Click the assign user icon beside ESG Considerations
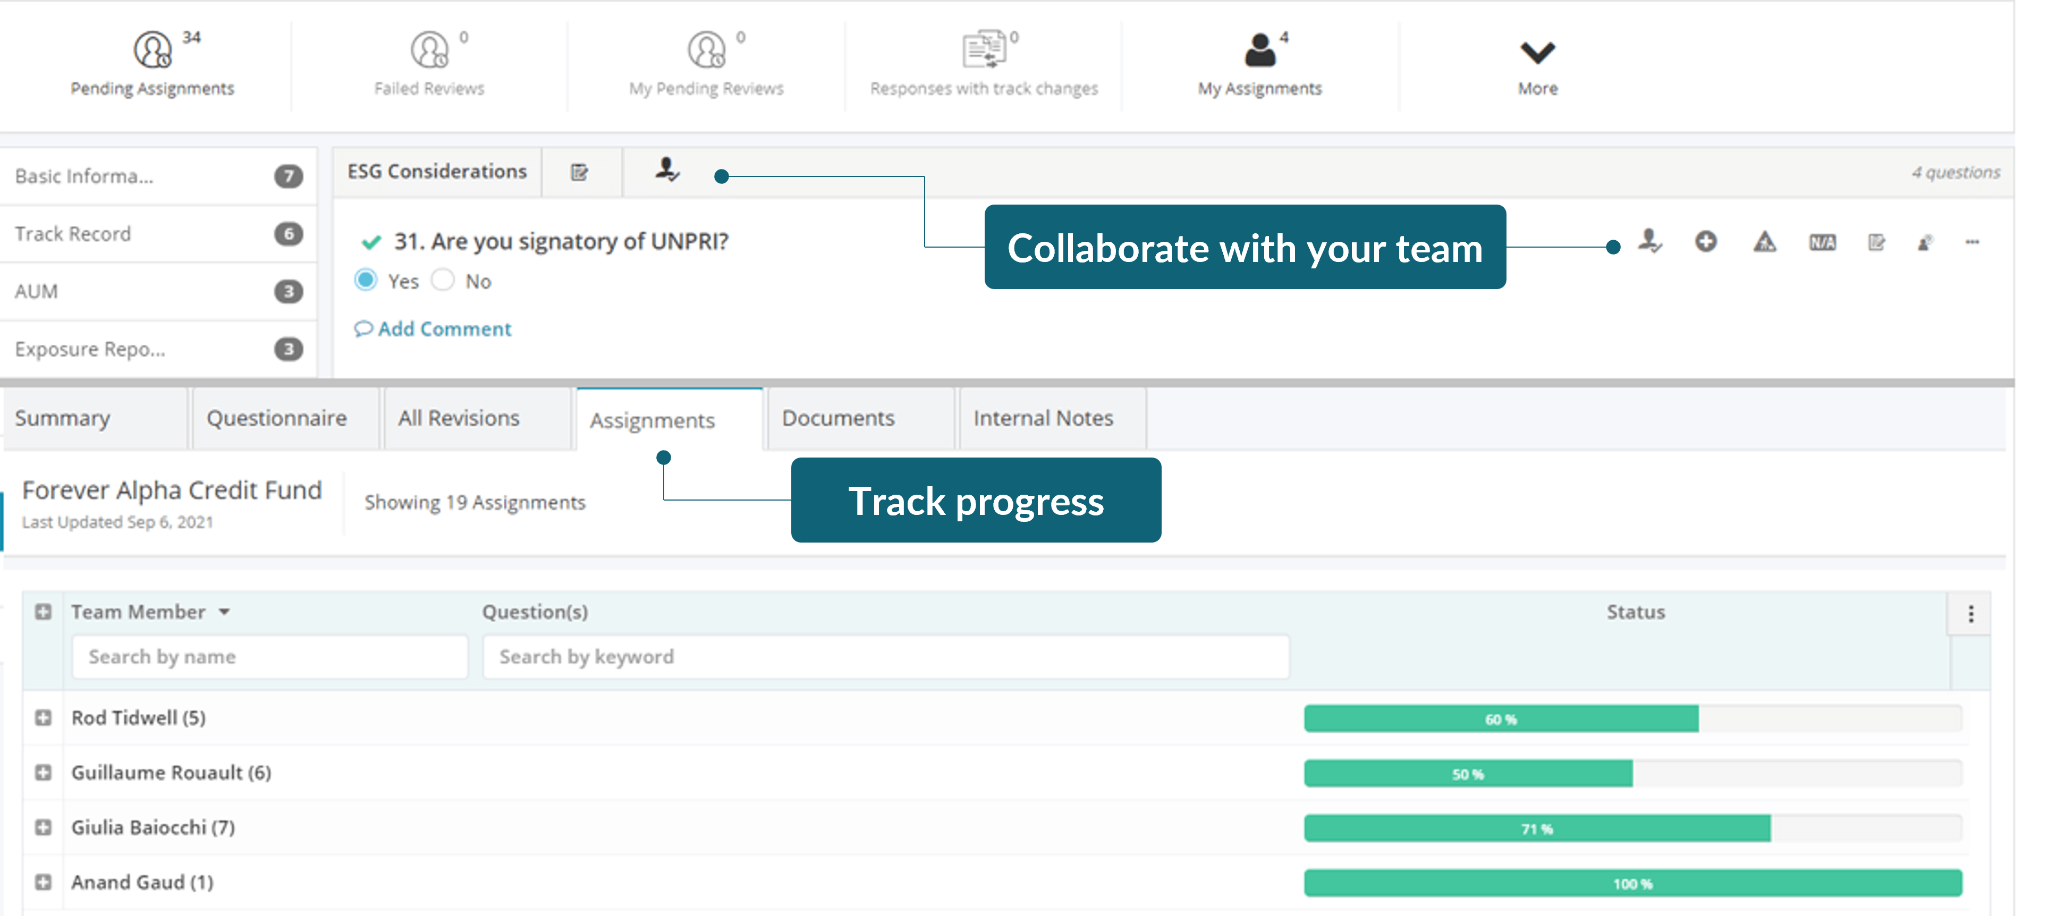This screenshot has width=2048, height=916. [x=667, y=170]
